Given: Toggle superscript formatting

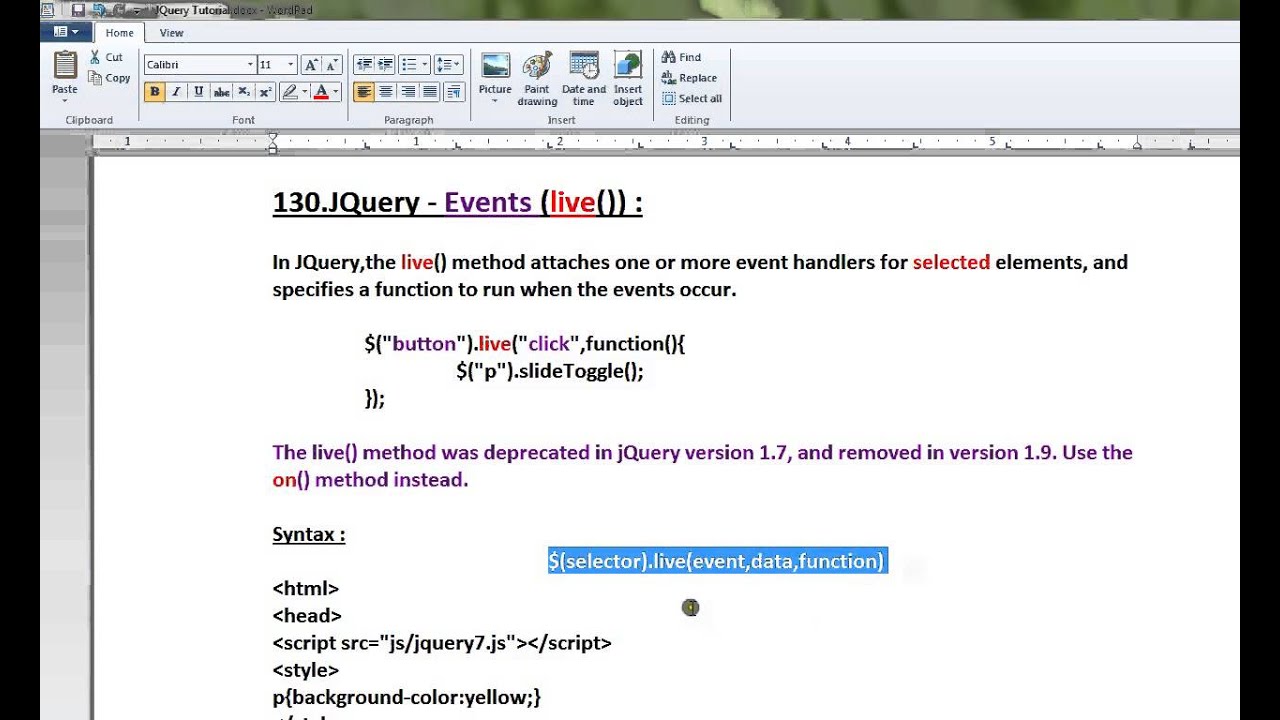Looking at the screenshot, I should click(265, 92).
